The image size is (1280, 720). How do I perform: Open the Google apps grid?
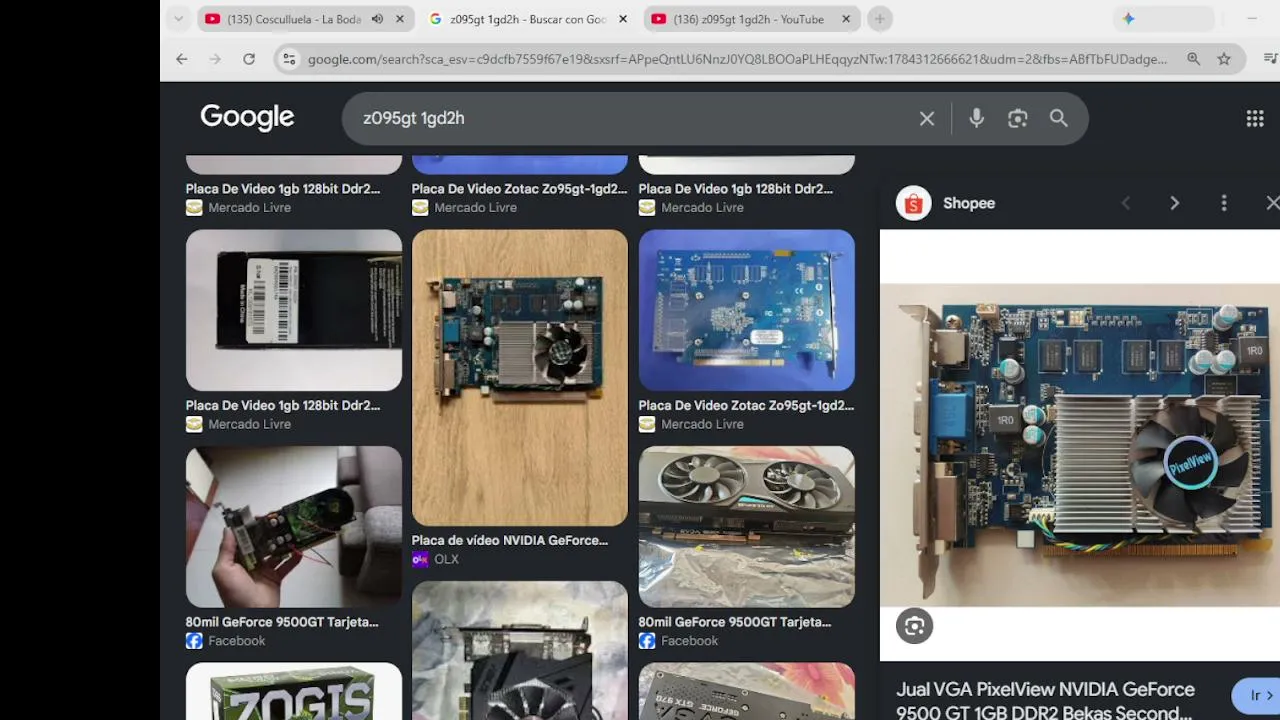(x=1255, y=119)
